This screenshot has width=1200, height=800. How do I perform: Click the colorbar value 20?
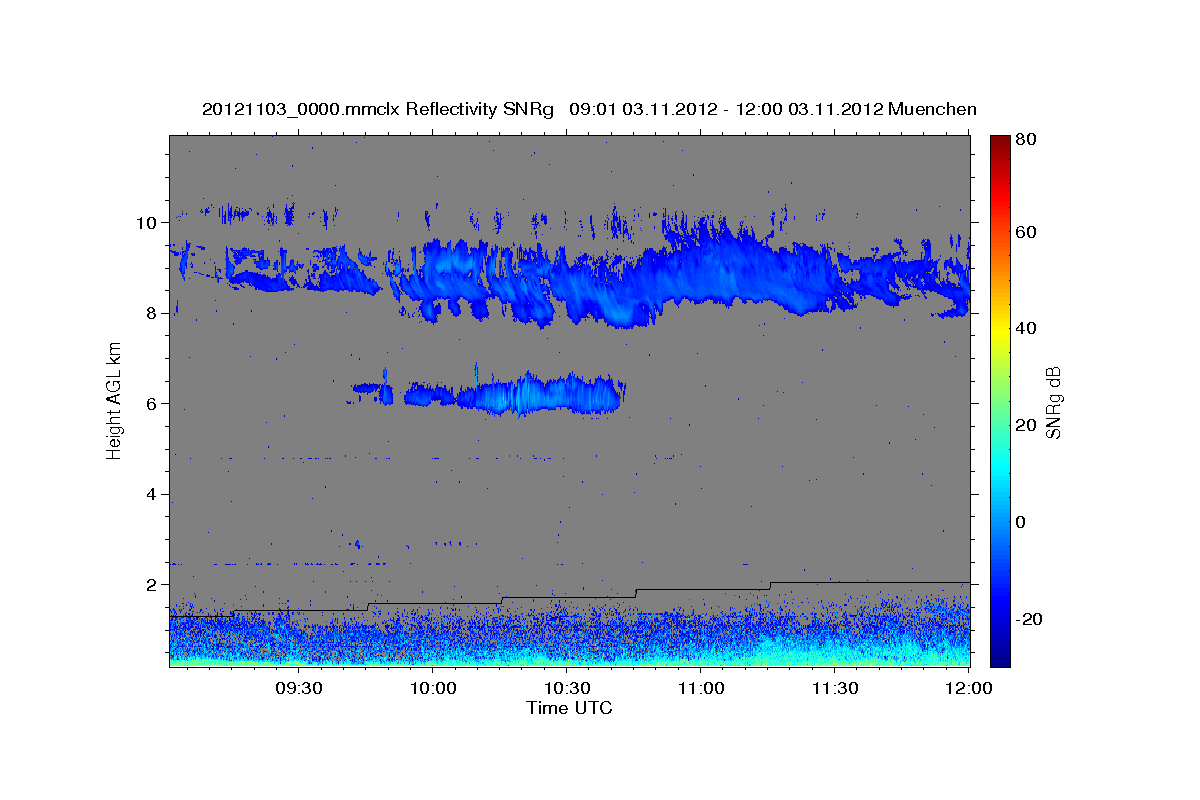tap(1026, 425)
